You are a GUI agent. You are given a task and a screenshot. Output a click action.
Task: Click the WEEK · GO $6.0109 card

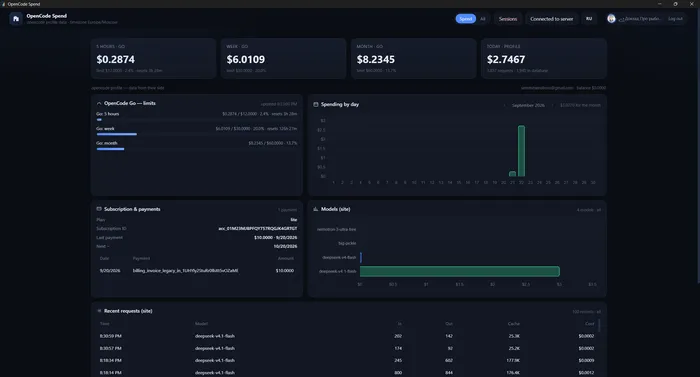coord(283,59)
